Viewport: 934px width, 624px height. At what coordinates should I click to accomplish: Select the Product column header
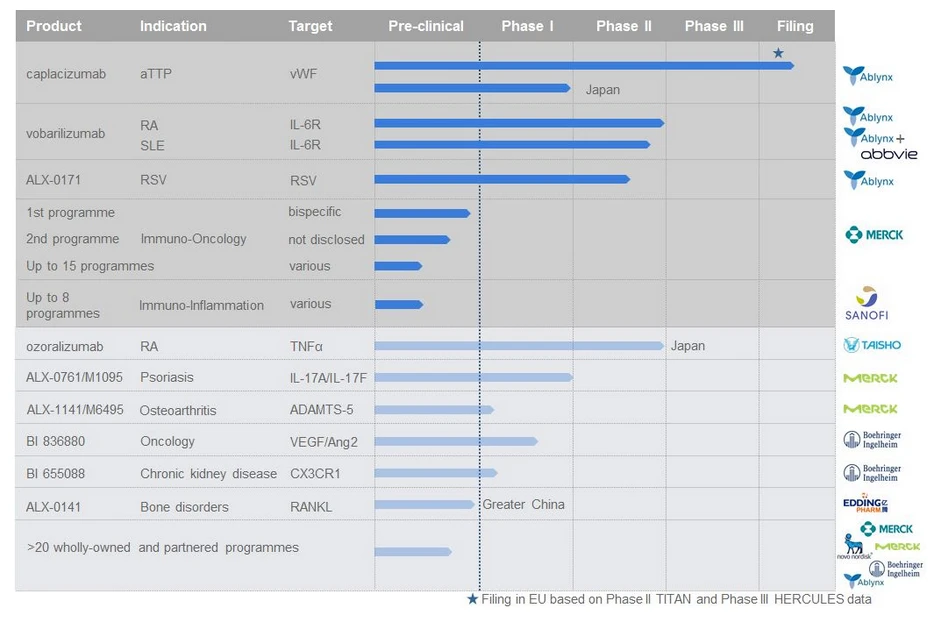coord(54,26)
